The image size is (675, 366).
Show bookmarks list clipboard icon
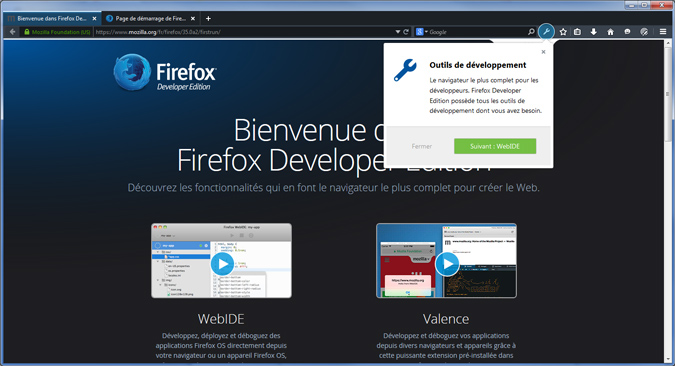[x=578, y=32]
